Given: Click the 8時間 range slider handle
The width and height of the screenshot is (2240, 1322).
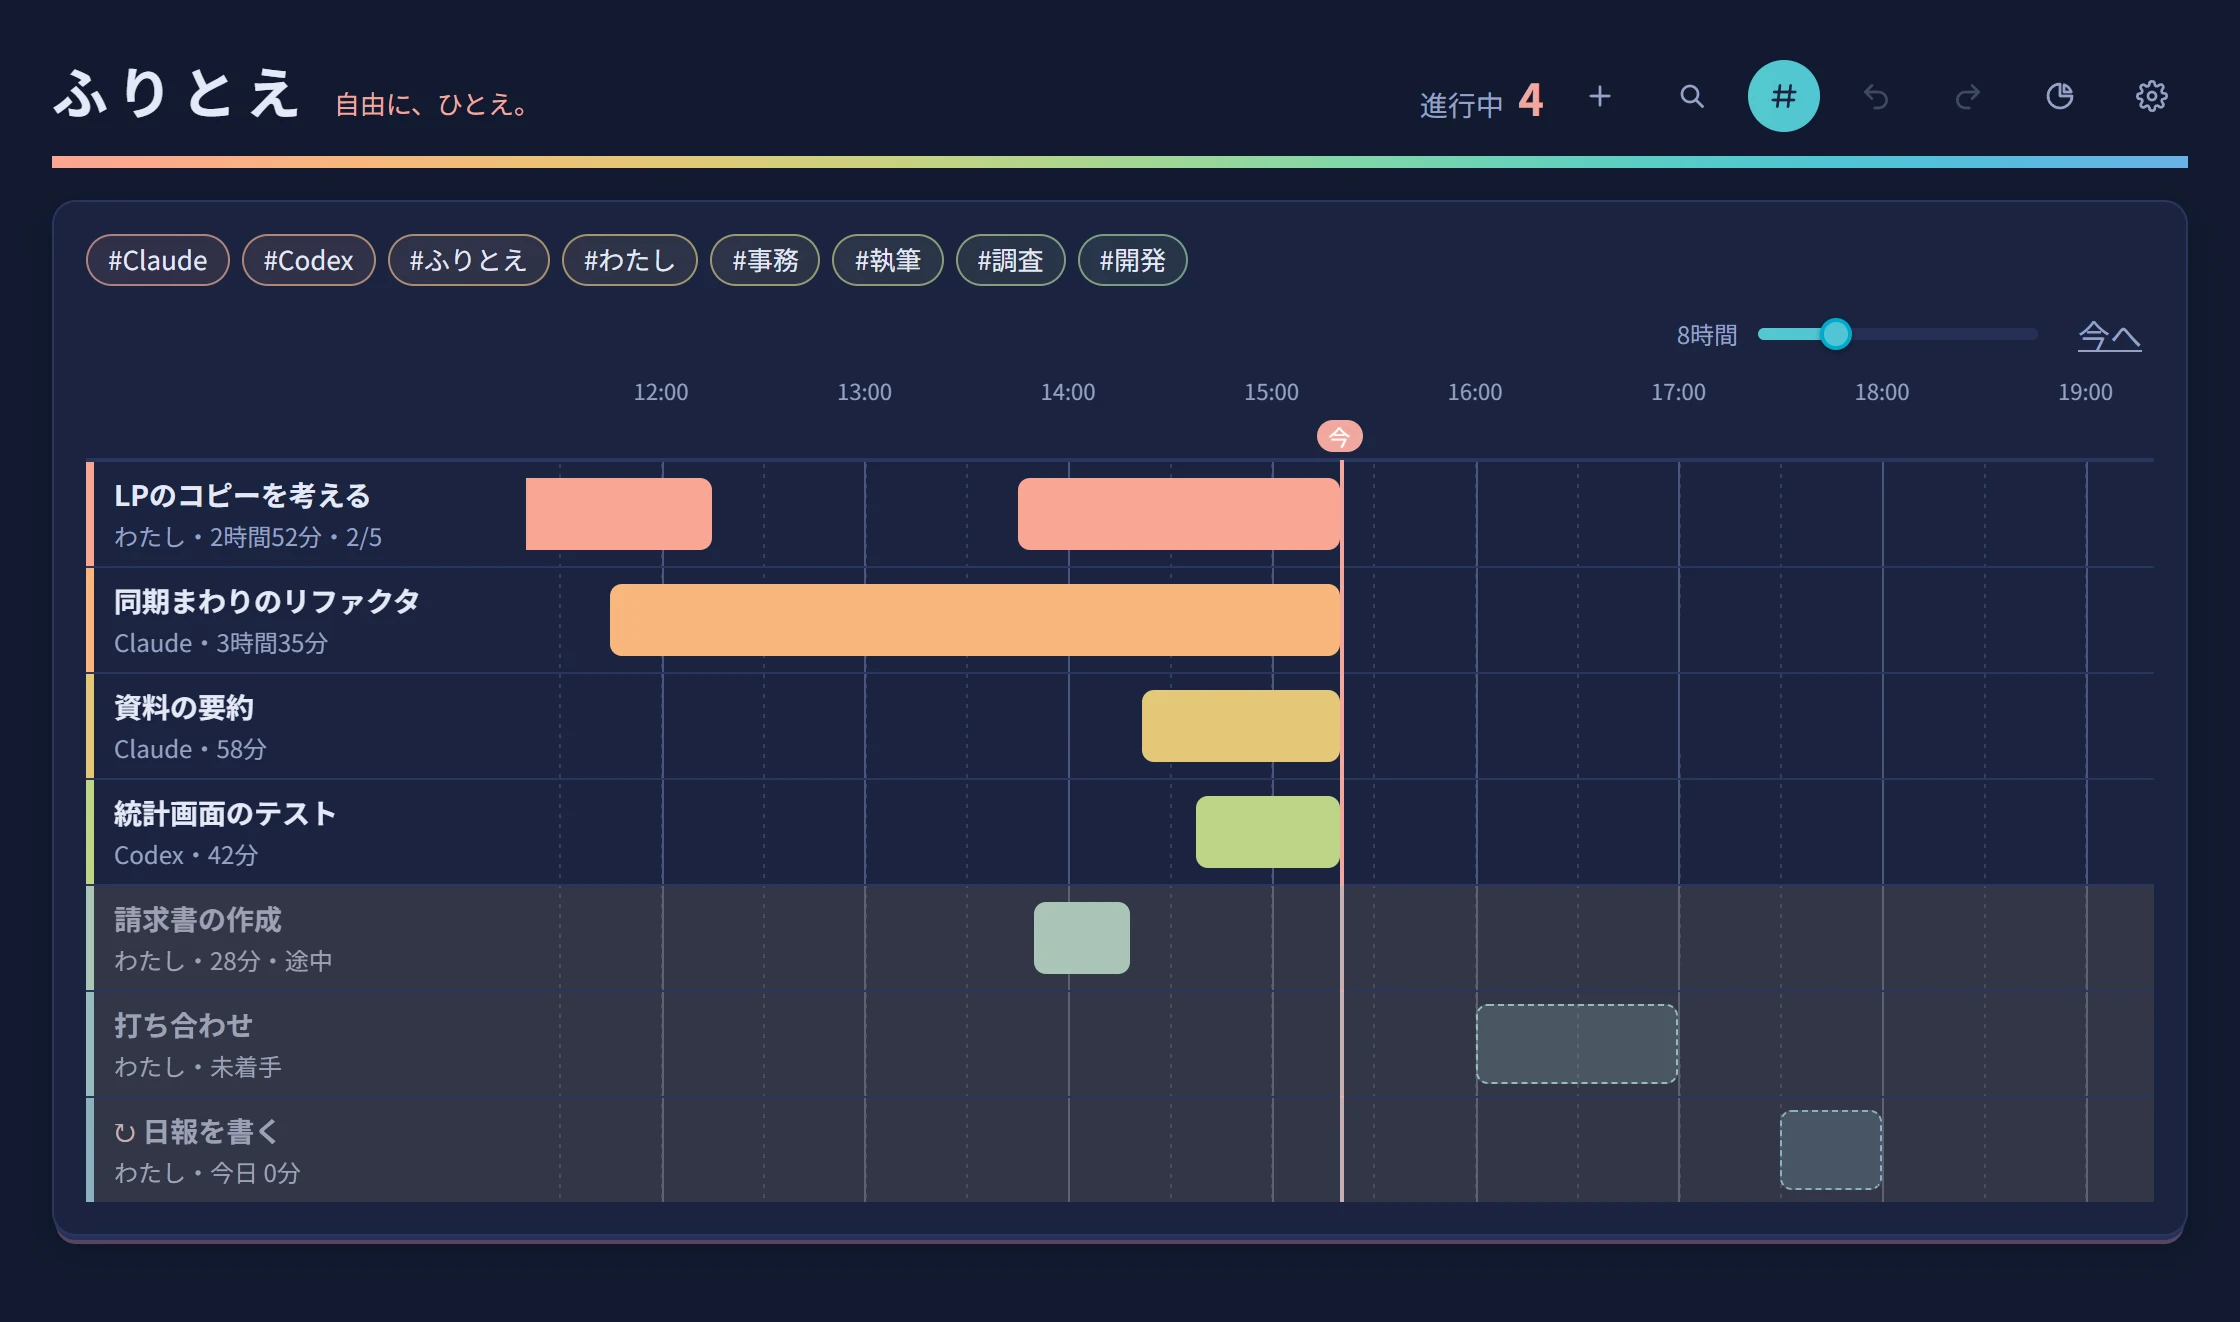Looking at the screenshot, I should [x=1836, y=334].
